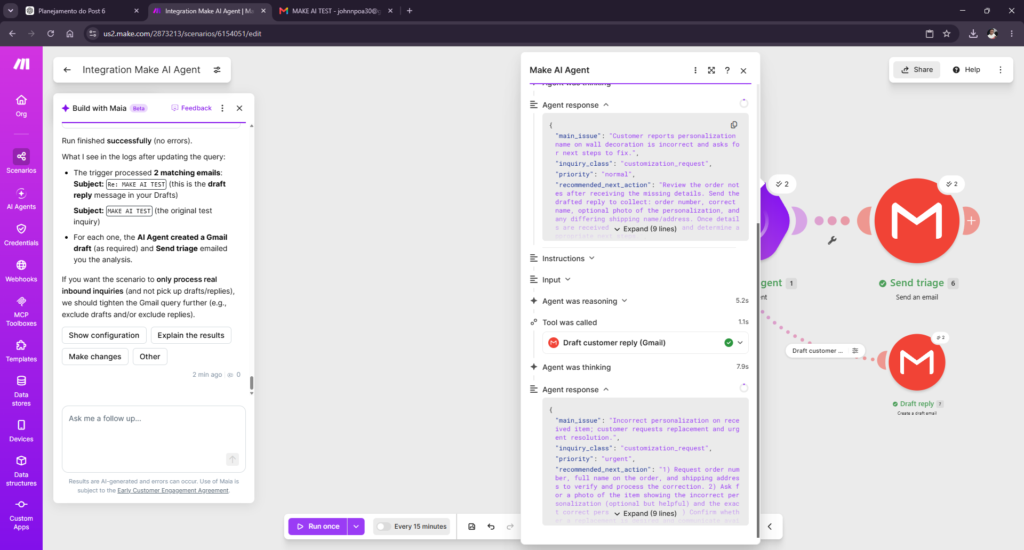Bookmark this page with the star icon
Image resolution: width=1024 pixels, height=550 pixels.
[x=946, y=34]
